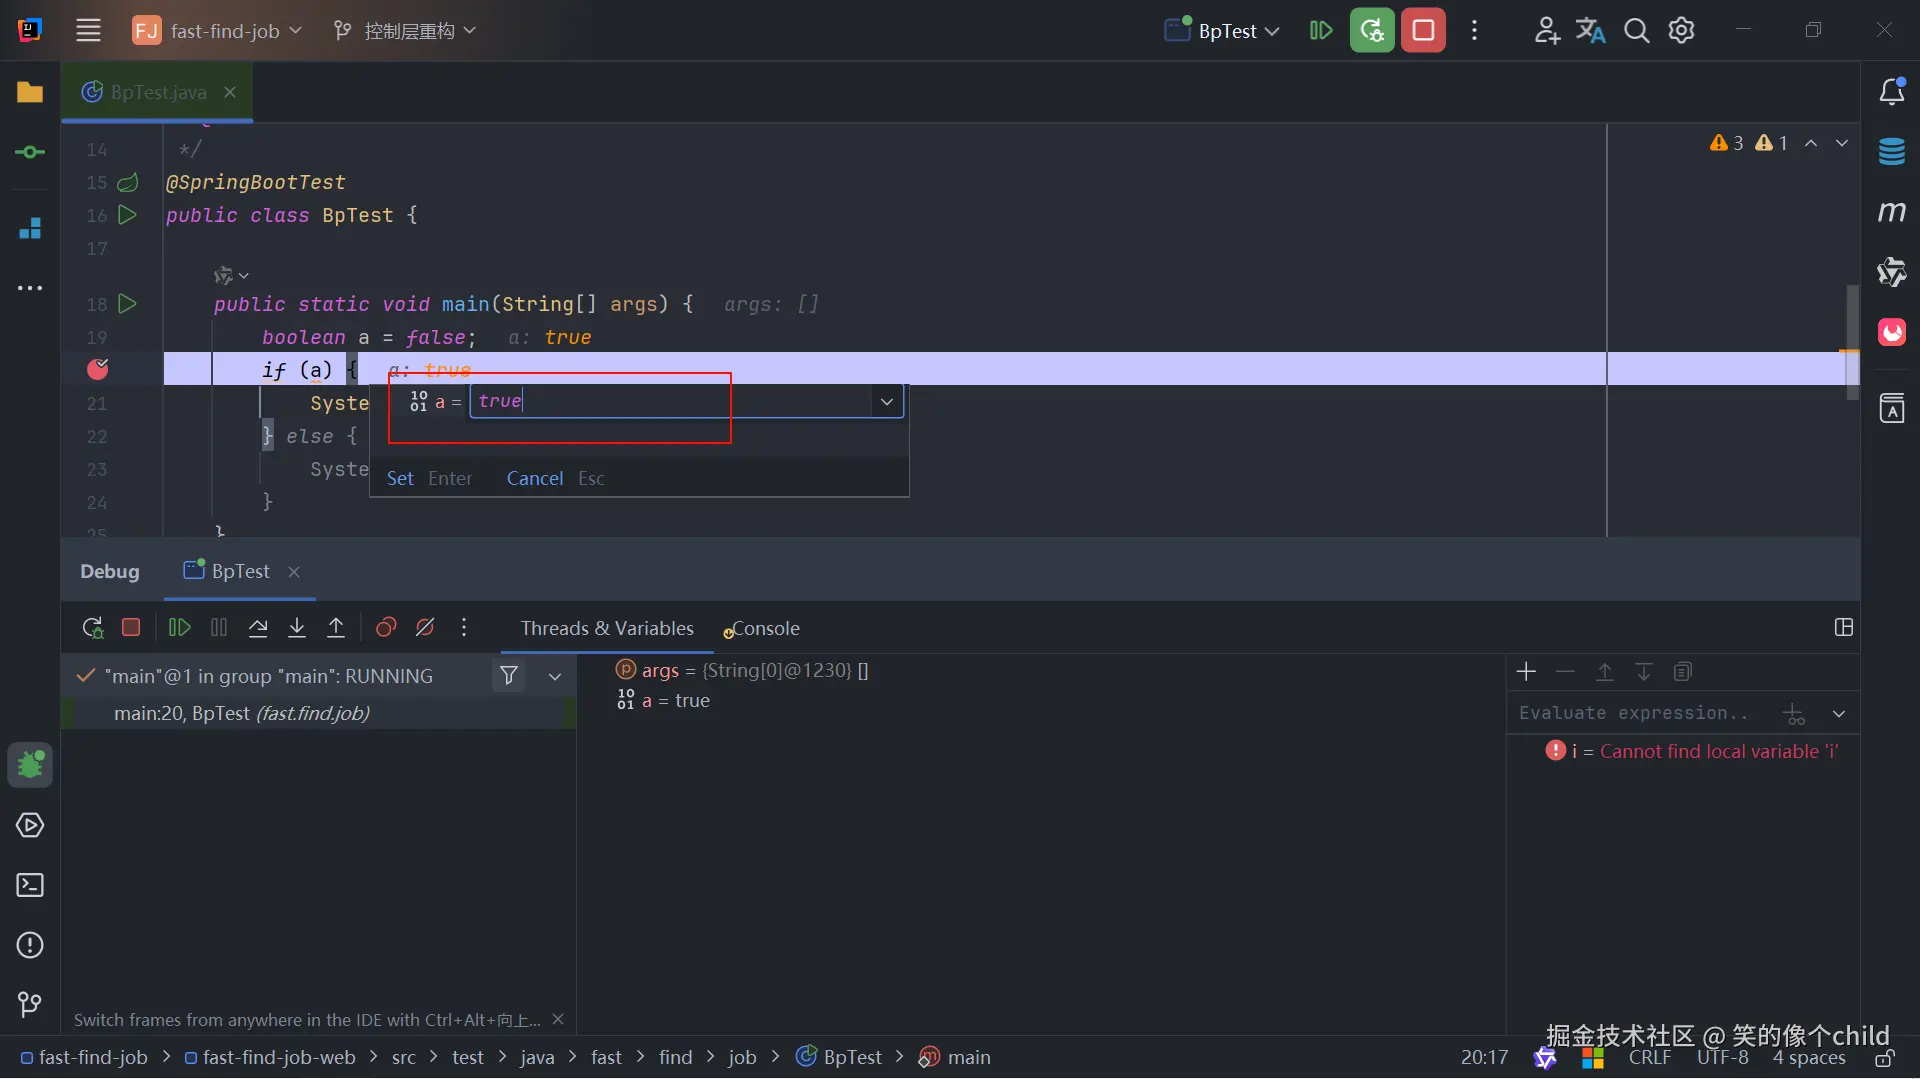The height and width of the screenshot is (1079, 1920).
Task: Stop BpTest with red square button
Action: point(1423,30)
